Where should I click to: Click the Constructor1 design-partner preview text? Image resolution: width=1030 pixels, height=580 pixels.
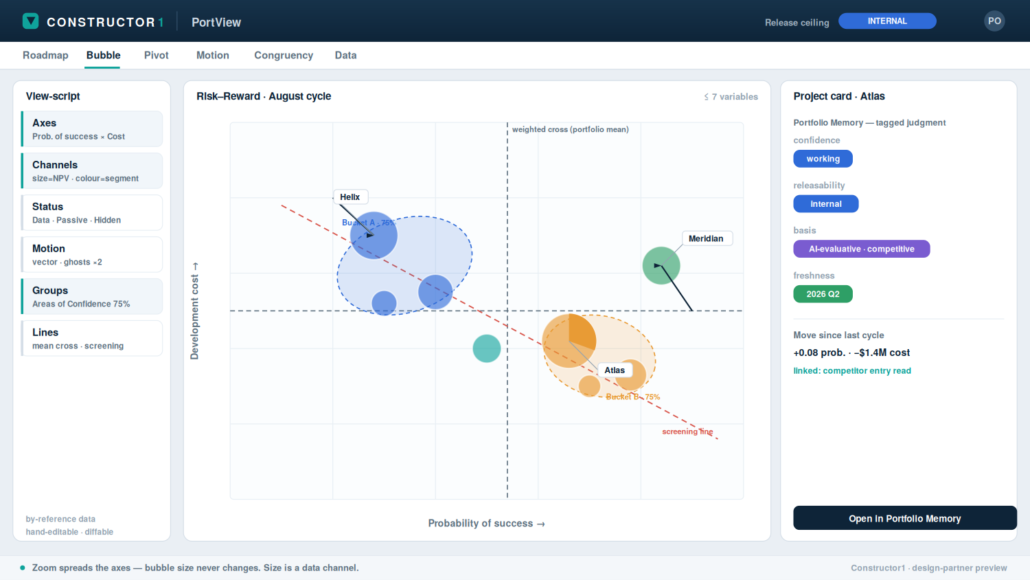[928, 568]
